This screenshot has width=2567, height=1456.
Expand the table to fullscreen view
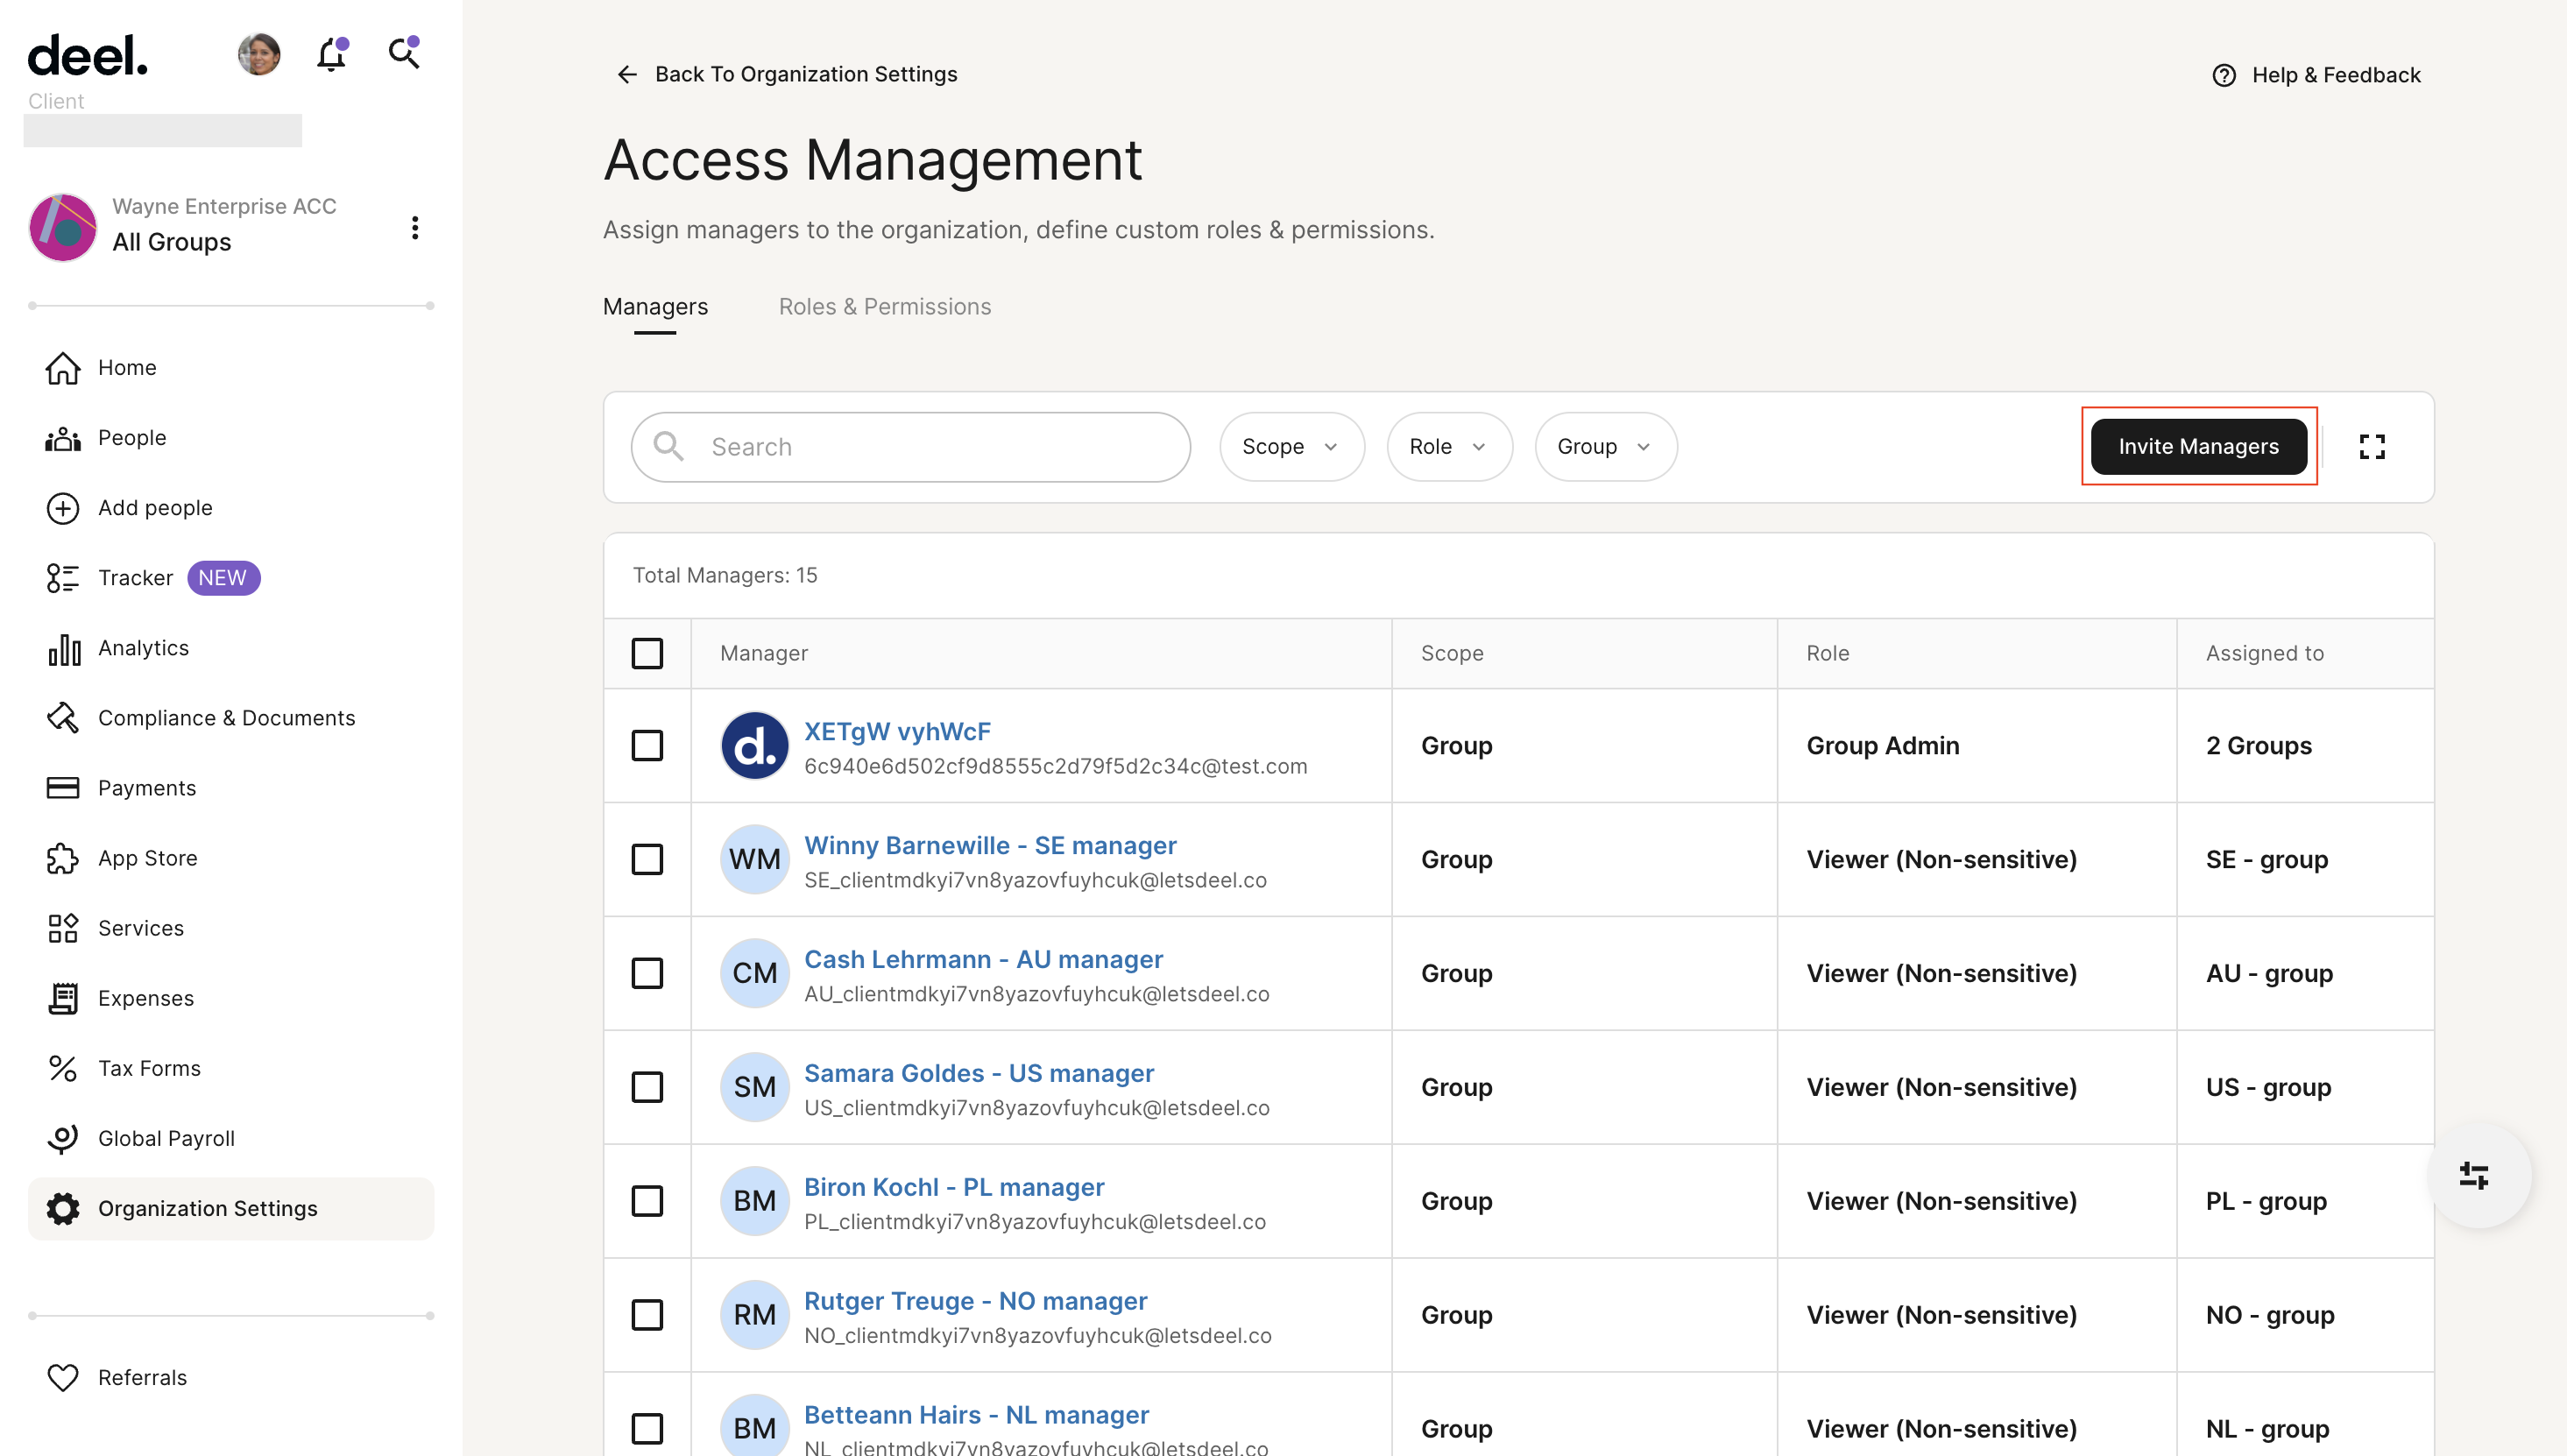pos(2372,447)
